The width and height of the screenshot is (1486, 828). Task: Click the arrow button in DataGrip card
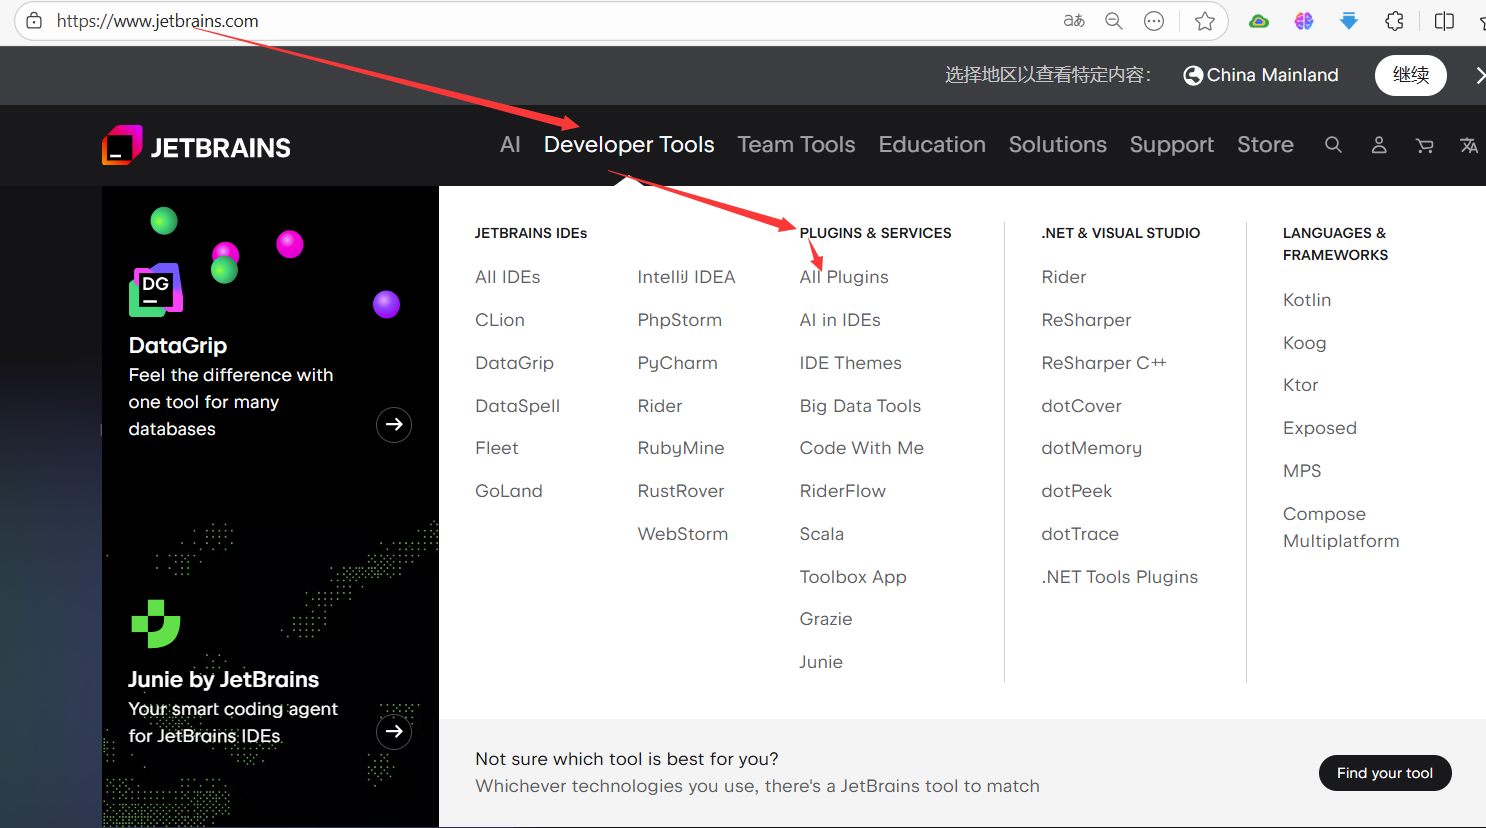click(x=394, y=425)
